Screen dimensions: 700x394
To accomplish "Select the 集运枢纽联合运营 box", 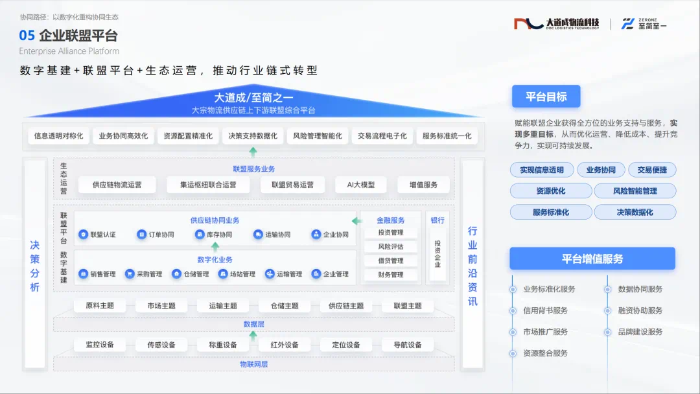I will click(208, 185).
